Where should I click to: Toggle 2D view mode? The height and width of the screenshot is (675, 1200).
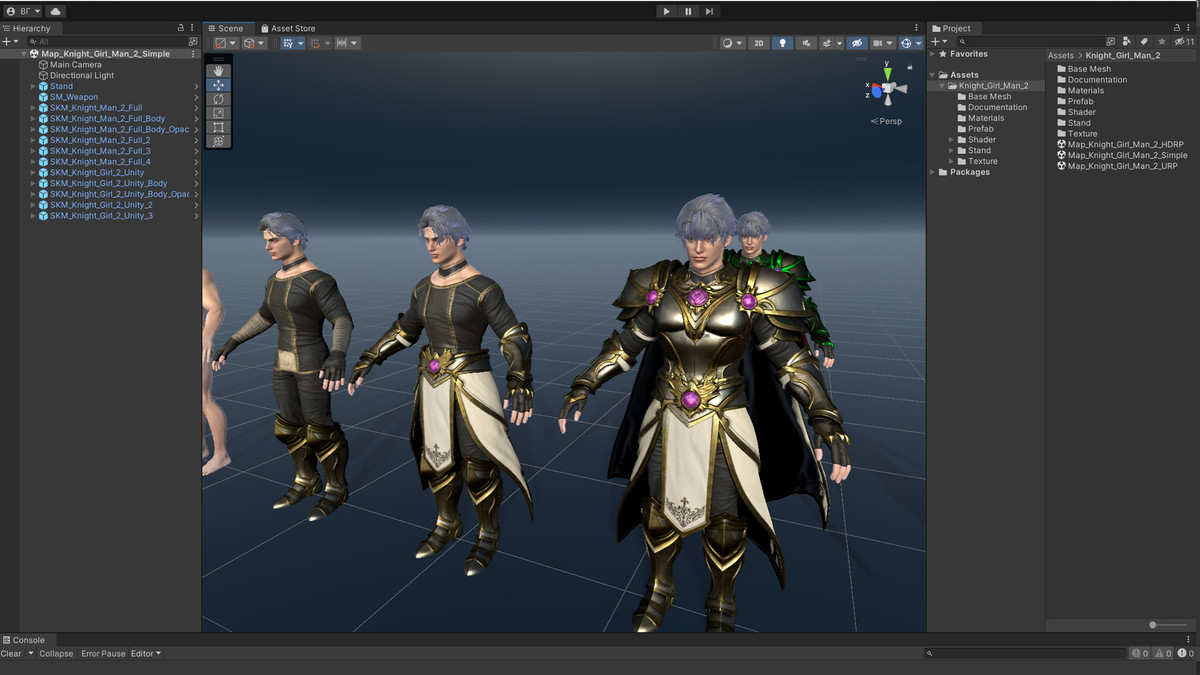tap(759, 43)
